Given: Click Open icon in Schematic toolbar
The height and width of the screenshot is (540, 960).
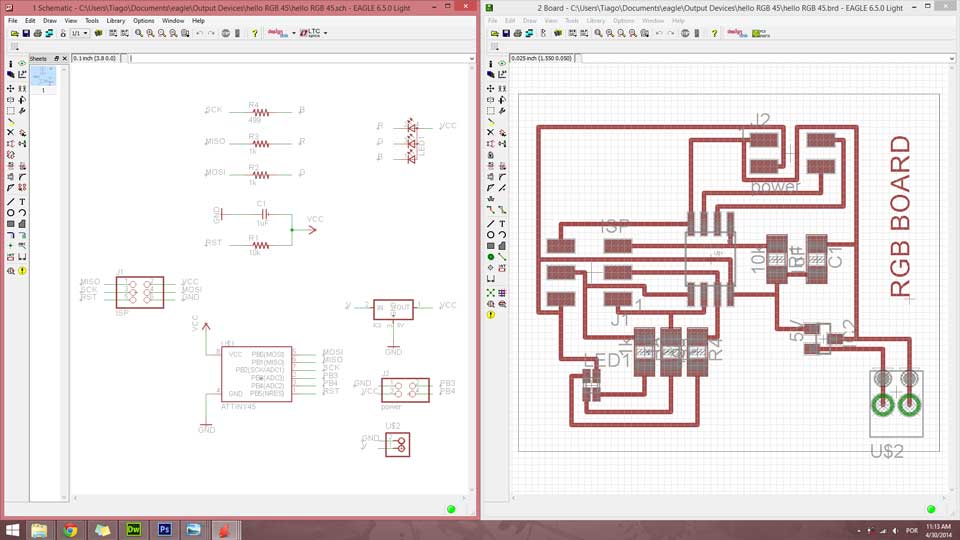Looking at the screenshot, I should tap(14, 33).
